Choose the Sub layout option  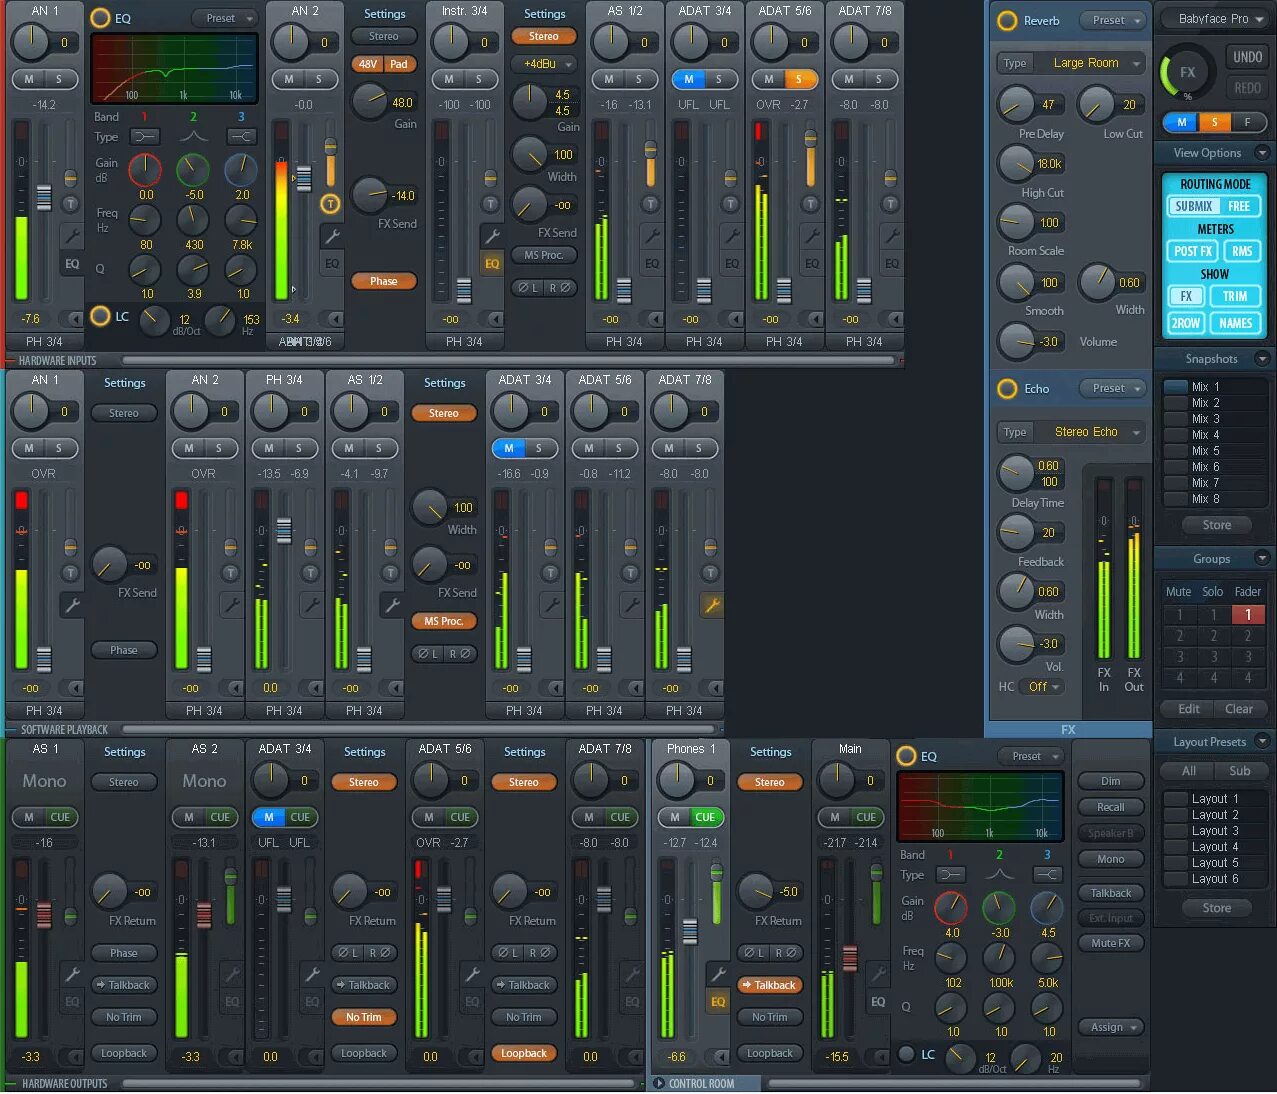pyautogui.click(x=1240, y=771)
